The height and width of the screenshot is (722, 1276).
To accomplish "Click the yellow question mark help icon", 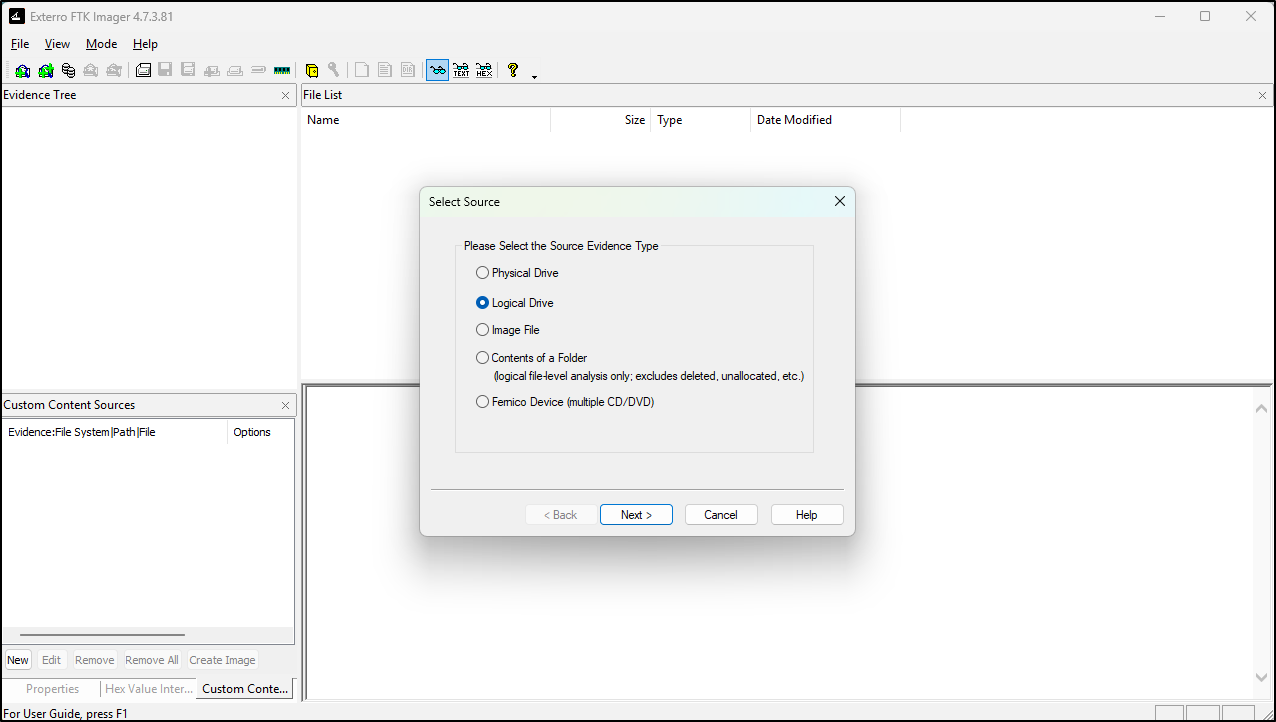I will pyautogui.click(x=513, y=70).
